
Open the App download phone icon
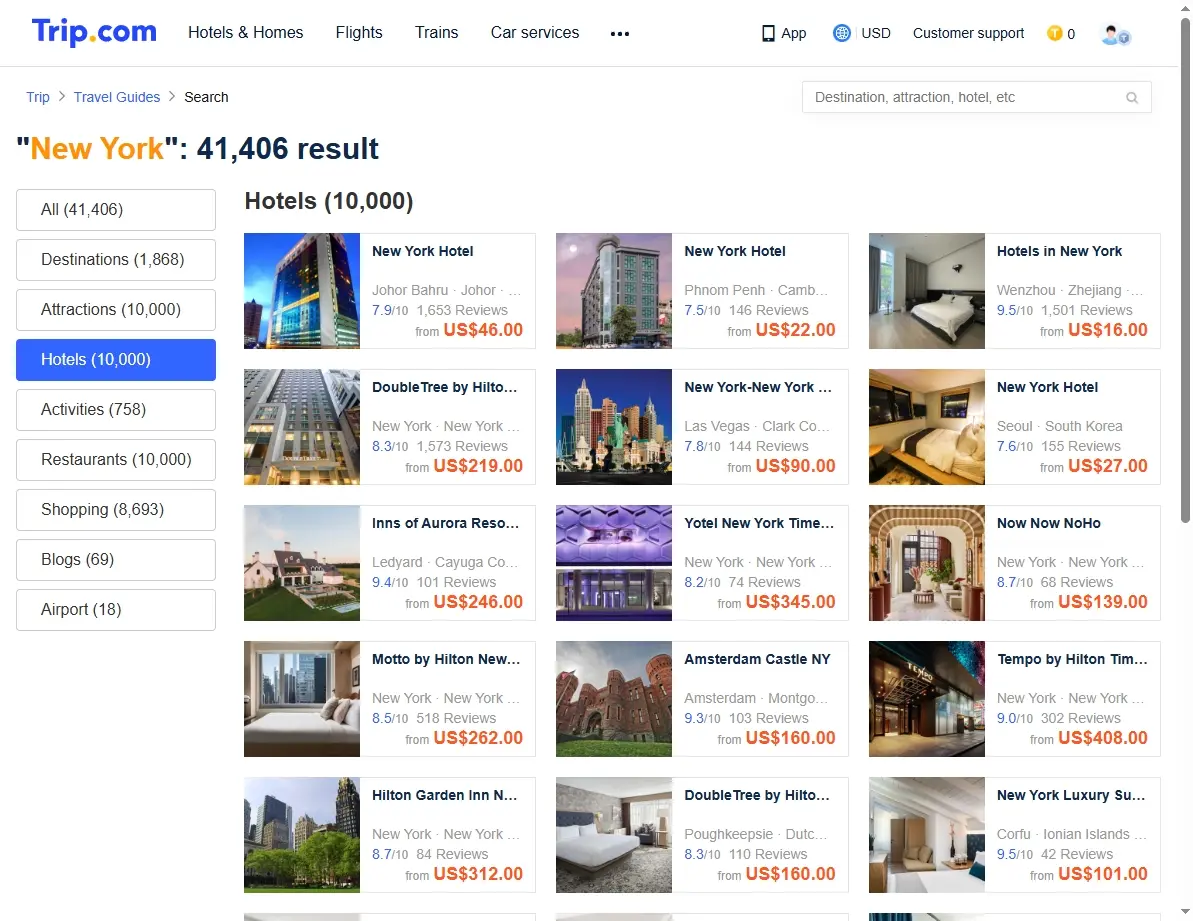pos(768,33)
